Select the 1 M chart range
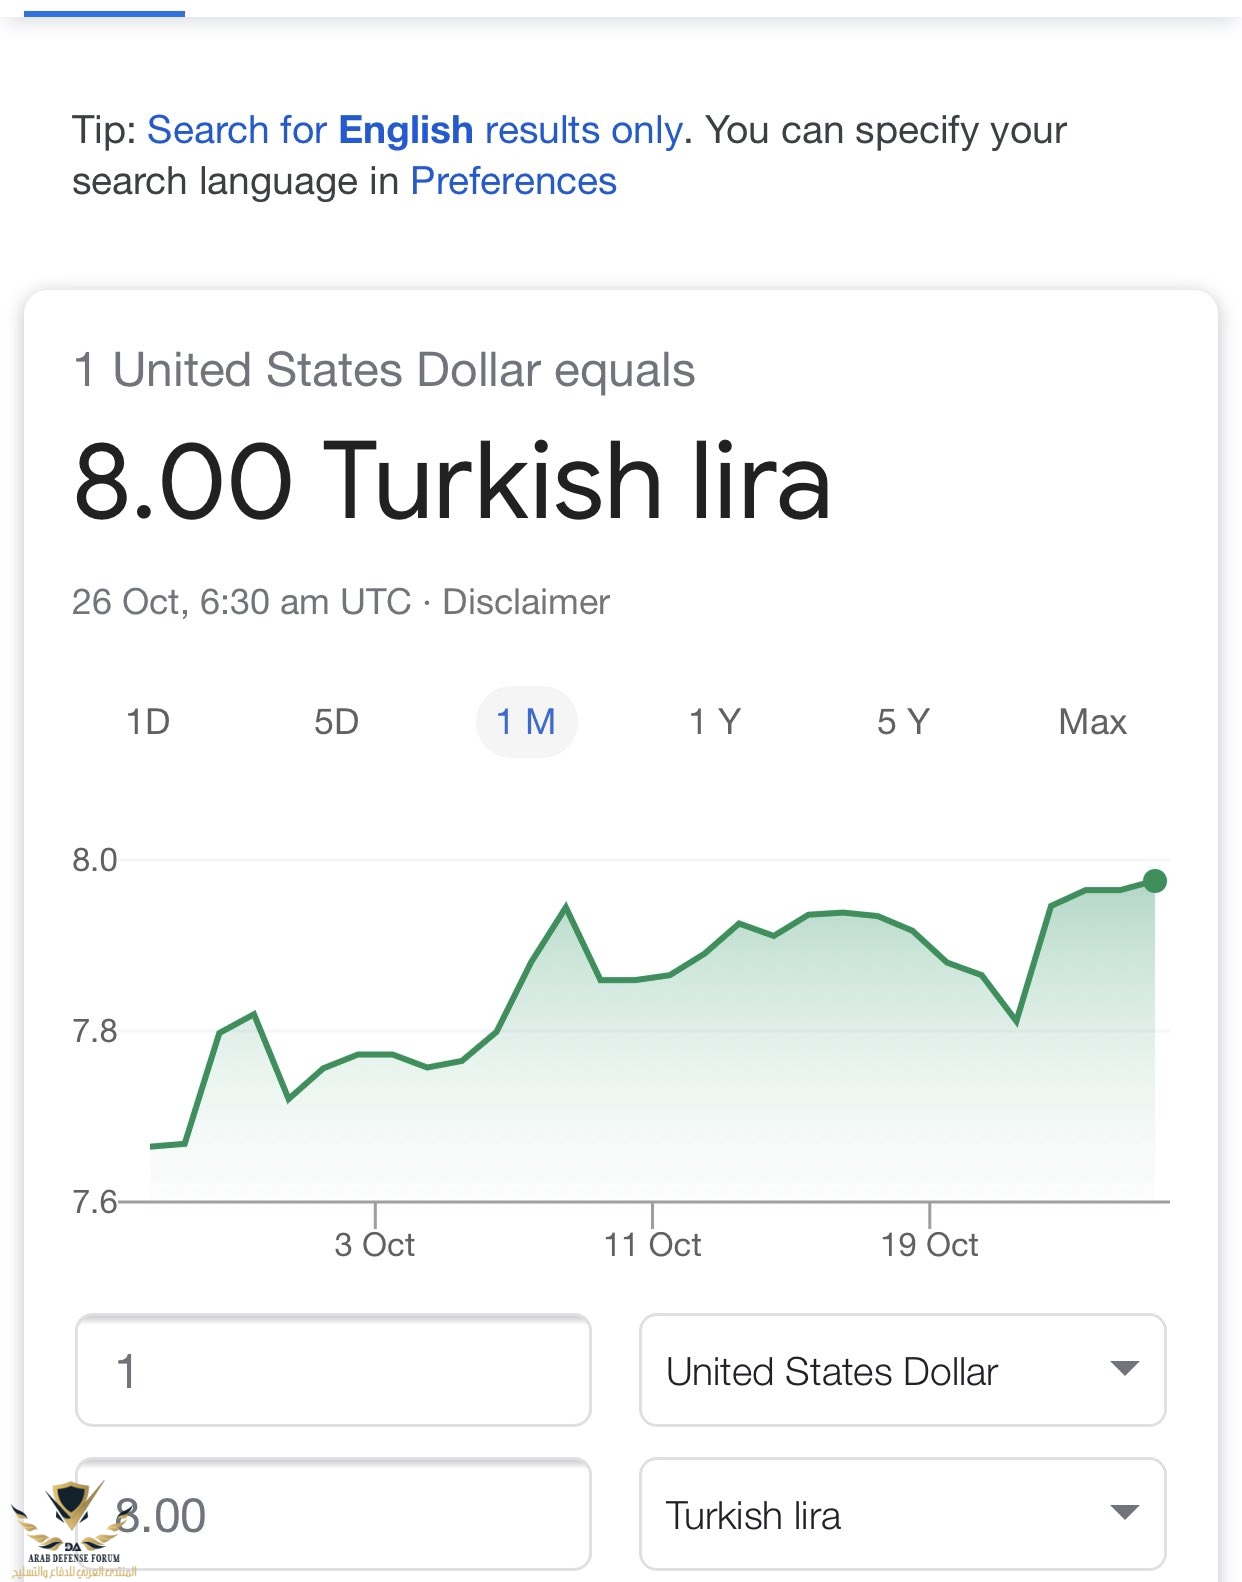Screen dimensions: 1242x1582 (x=526, y=722)
